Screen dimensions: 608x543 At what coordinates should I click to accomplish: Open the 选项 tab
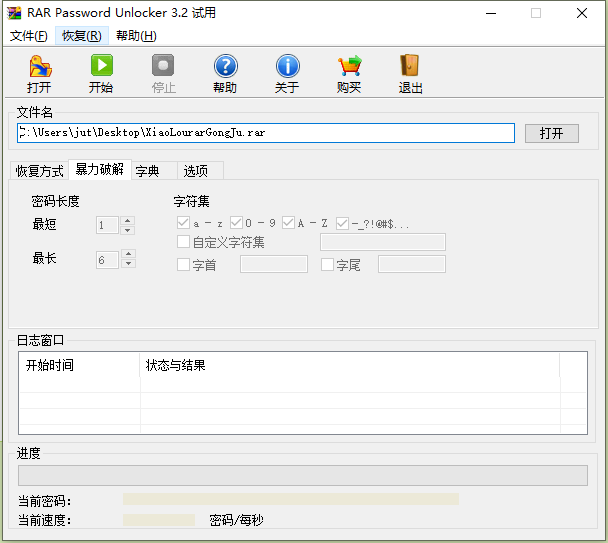tap(200, 171)
